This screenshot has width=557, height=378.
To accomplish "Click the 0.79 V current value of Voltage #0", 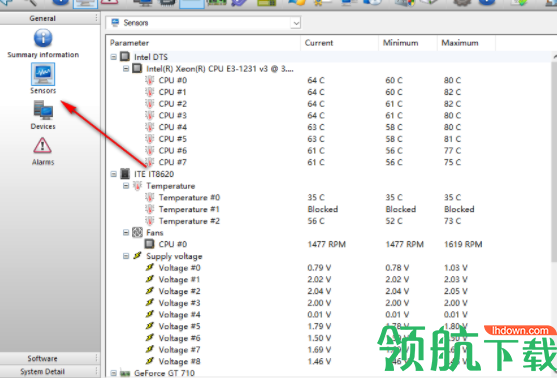I will click(319, 268).
